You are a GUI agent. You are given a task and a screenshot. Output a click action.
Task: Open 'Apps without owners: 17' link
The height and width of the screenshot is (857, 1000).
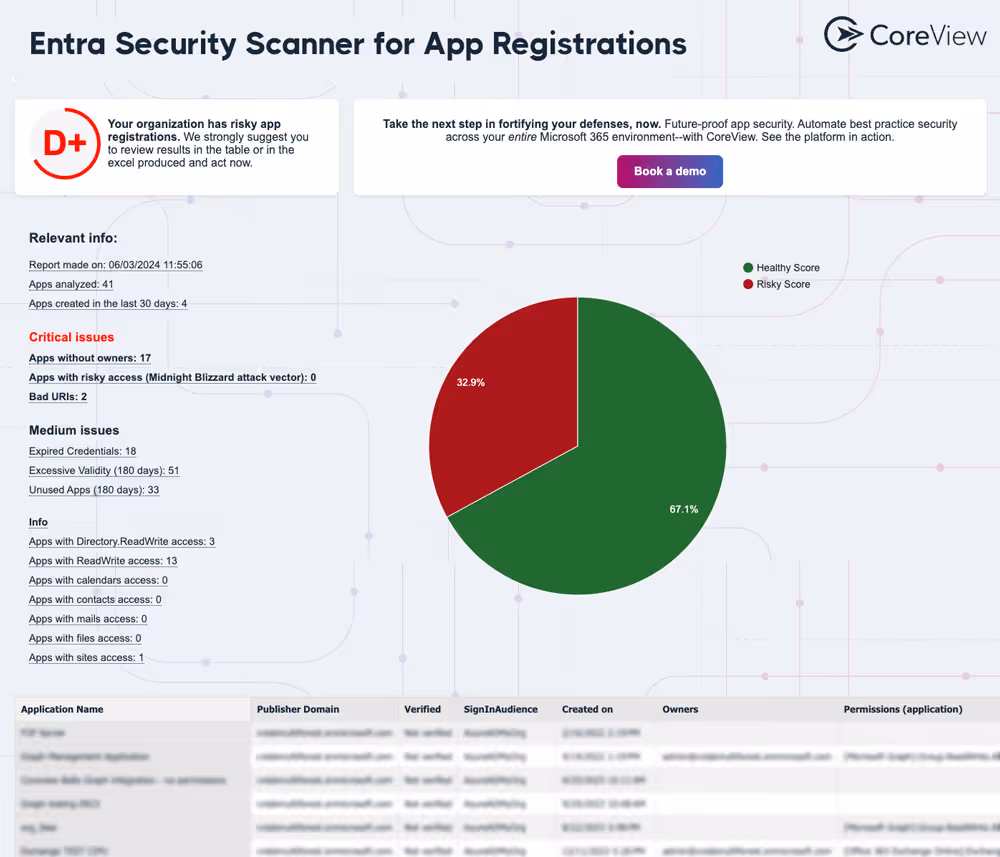pos(90,358)
